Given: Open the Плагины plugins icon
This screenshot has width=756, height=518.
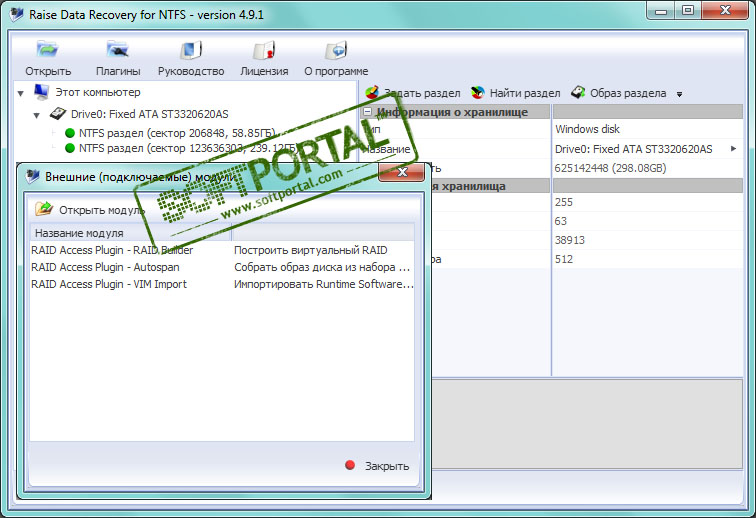Looking at the screenshot, I should point(117,50).
